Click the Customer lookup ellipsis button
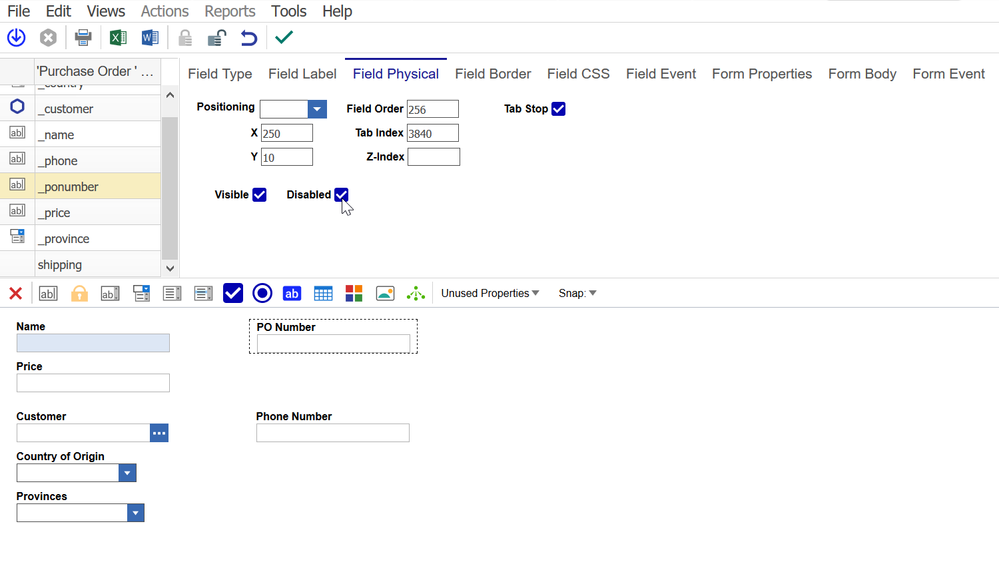999x566 pixels. point(159,433)
